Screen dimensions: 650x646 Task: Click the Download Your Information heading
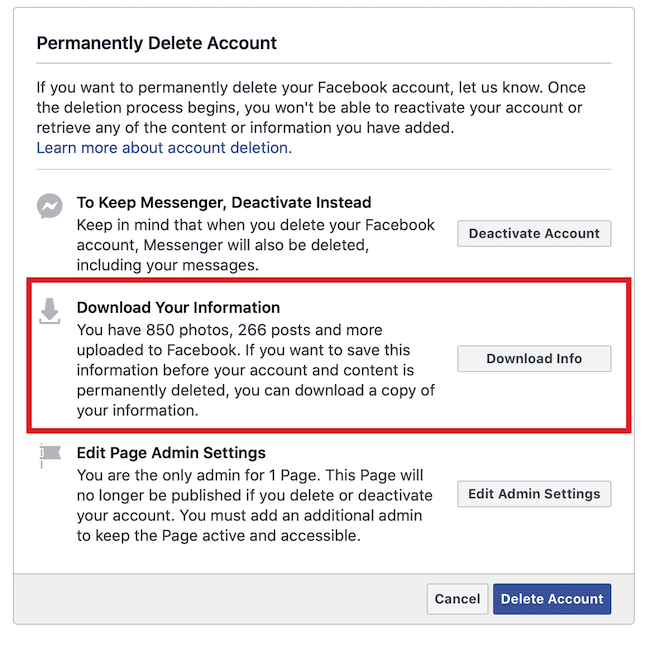click(x=178, y=308)
